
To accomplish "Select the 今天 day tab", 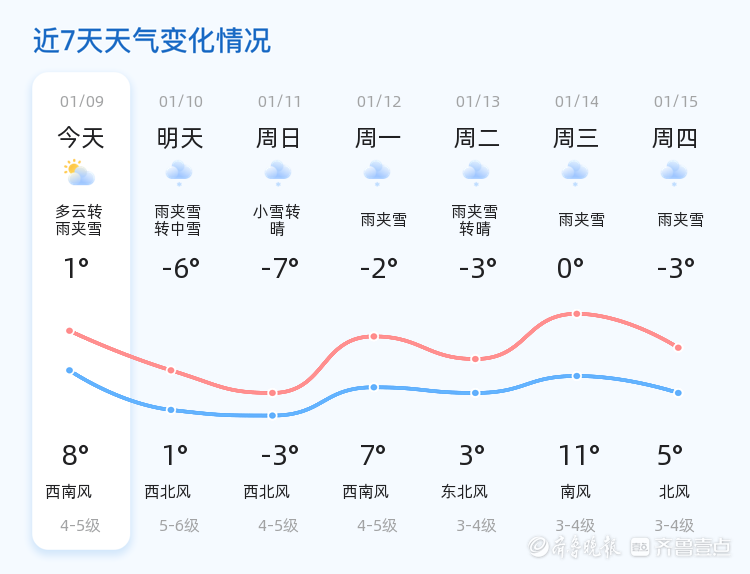I will (x=80, y=137).
